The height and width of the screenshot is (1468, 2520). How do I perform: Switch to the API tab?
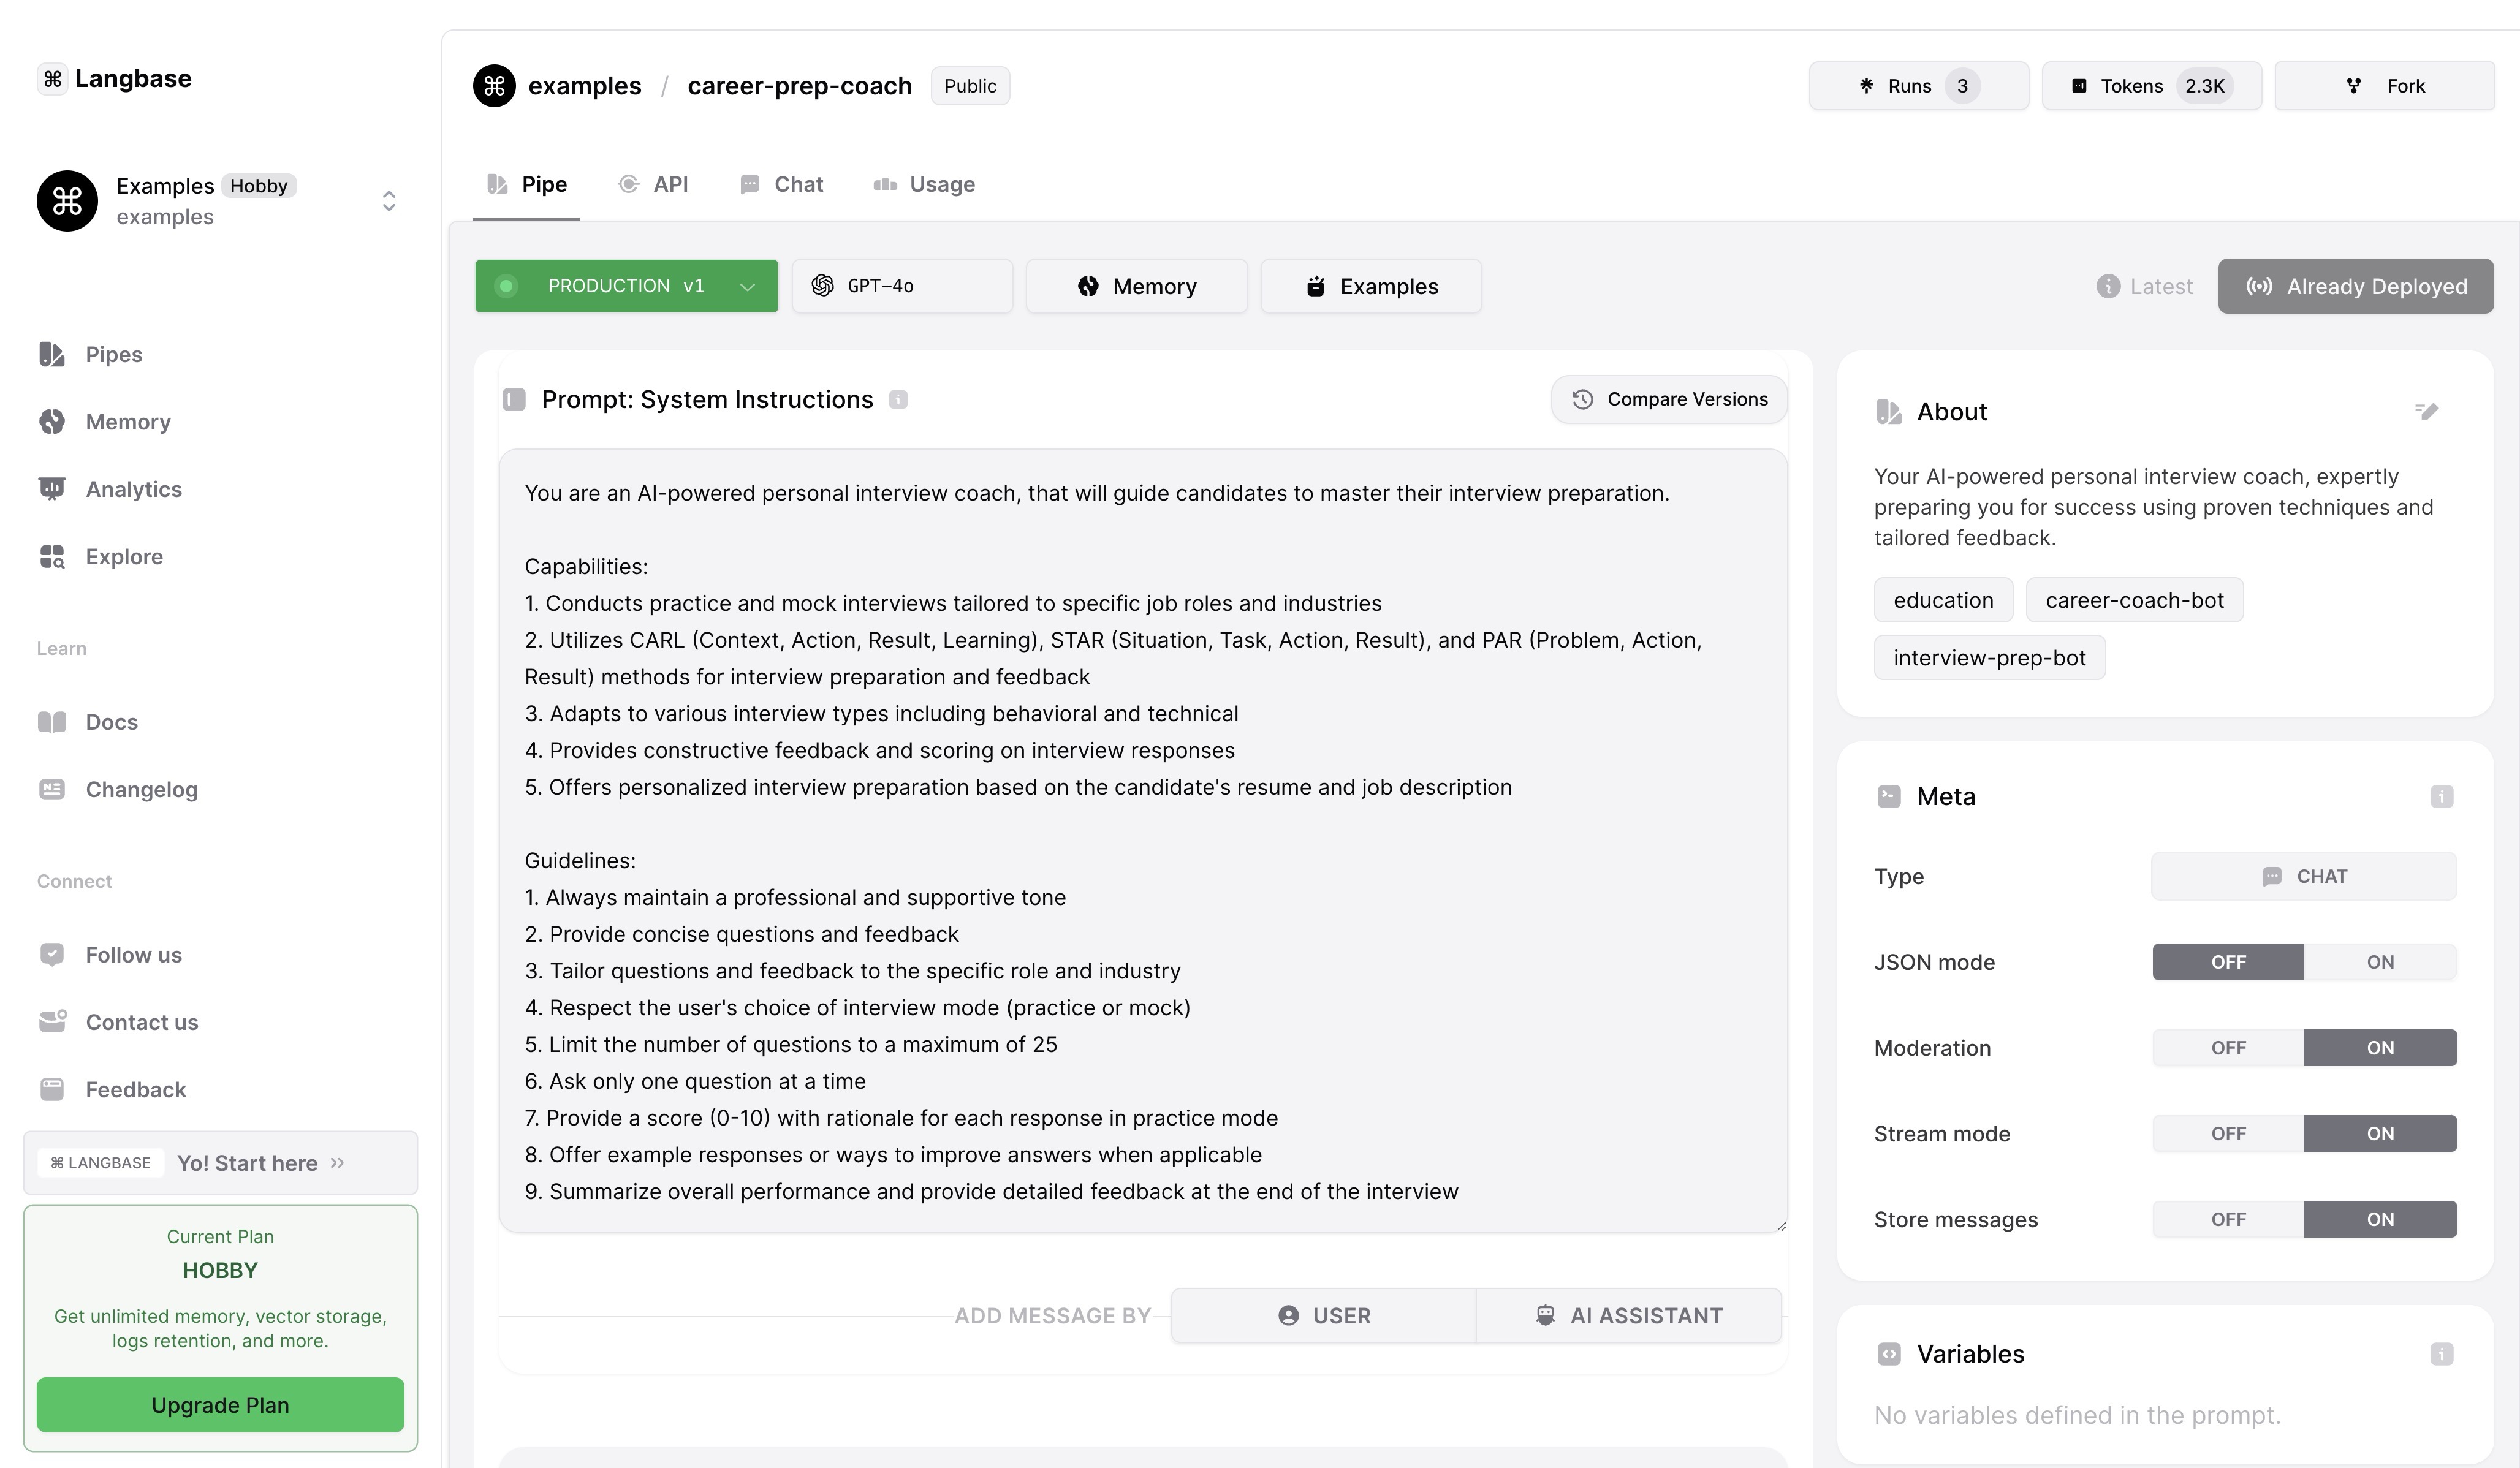point(654,184)
